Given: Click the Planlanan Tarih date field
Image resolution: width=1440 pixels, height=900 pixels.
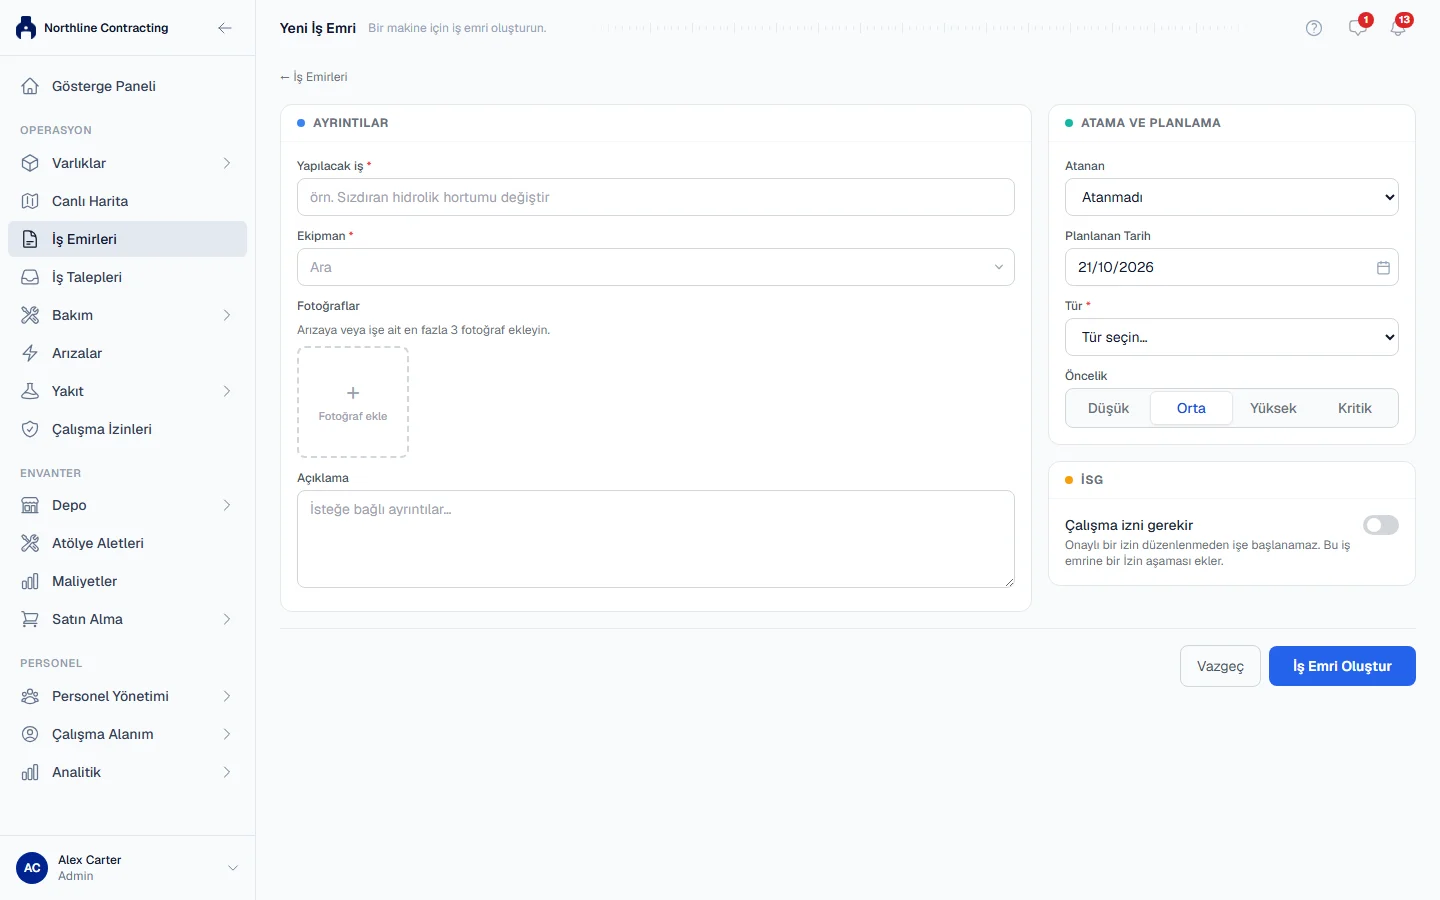Looking at the screenshot, I should coord(1232,267).
